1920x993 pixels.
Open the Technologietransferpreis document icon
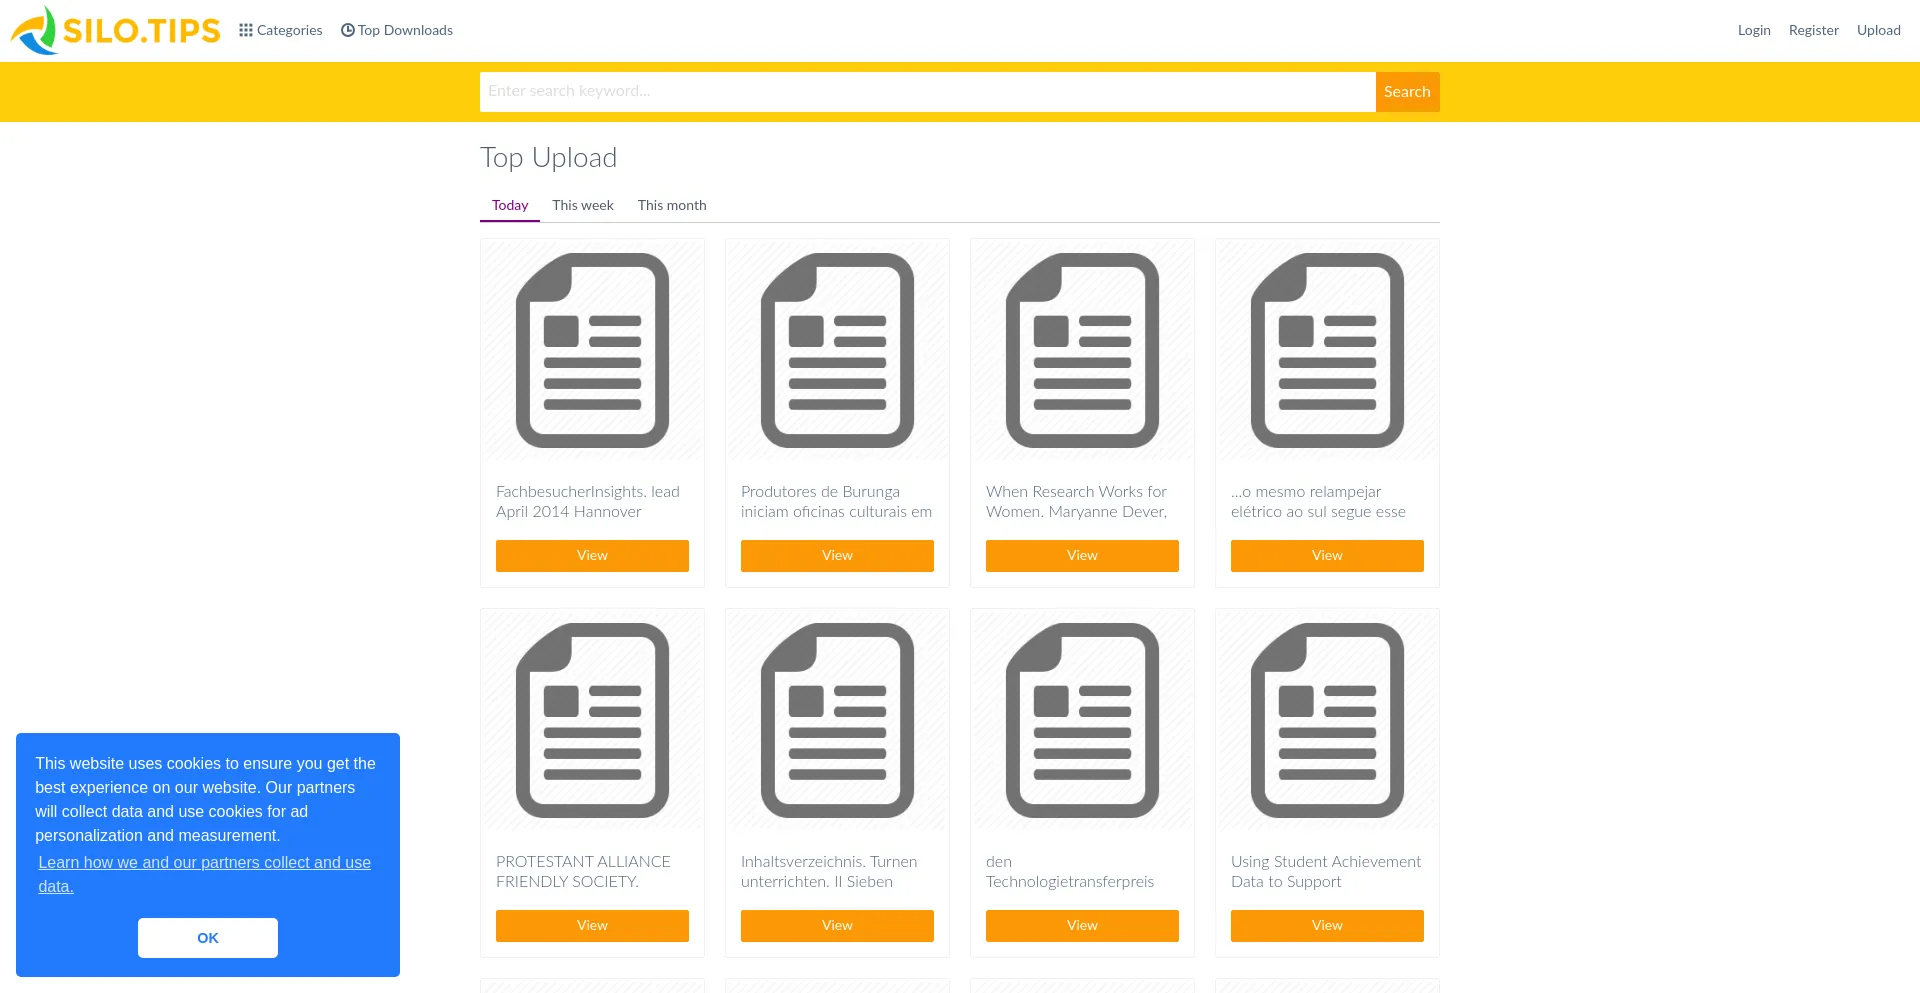pos(1082,720)
